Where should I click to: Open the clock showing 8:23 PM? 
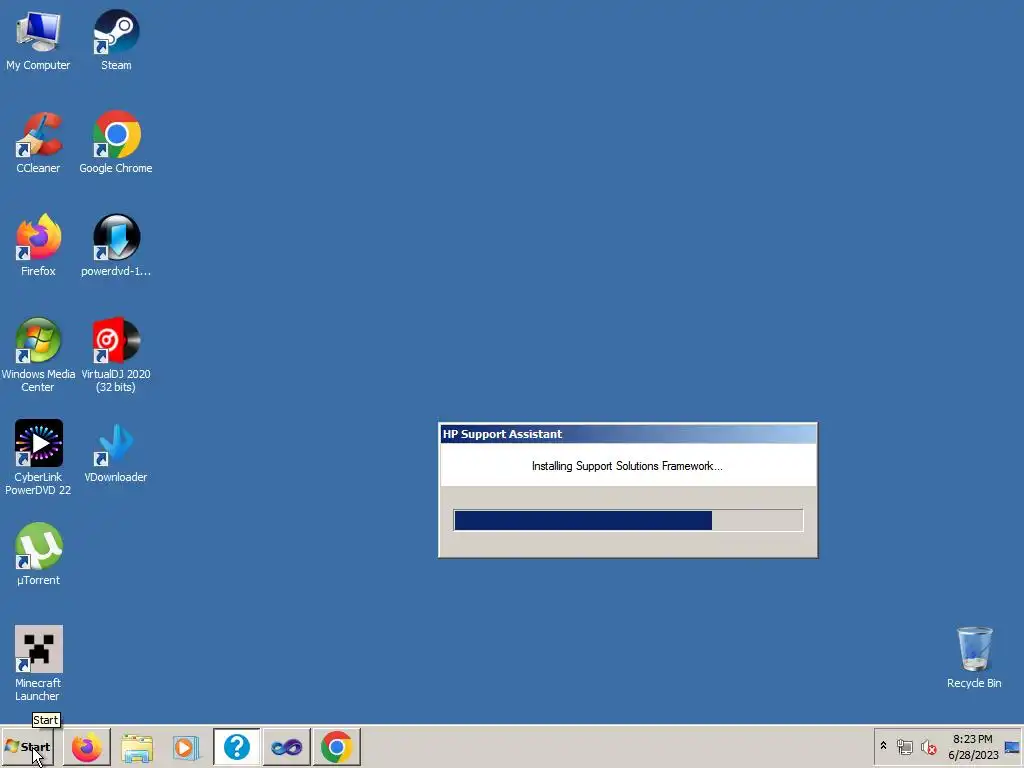973,747
